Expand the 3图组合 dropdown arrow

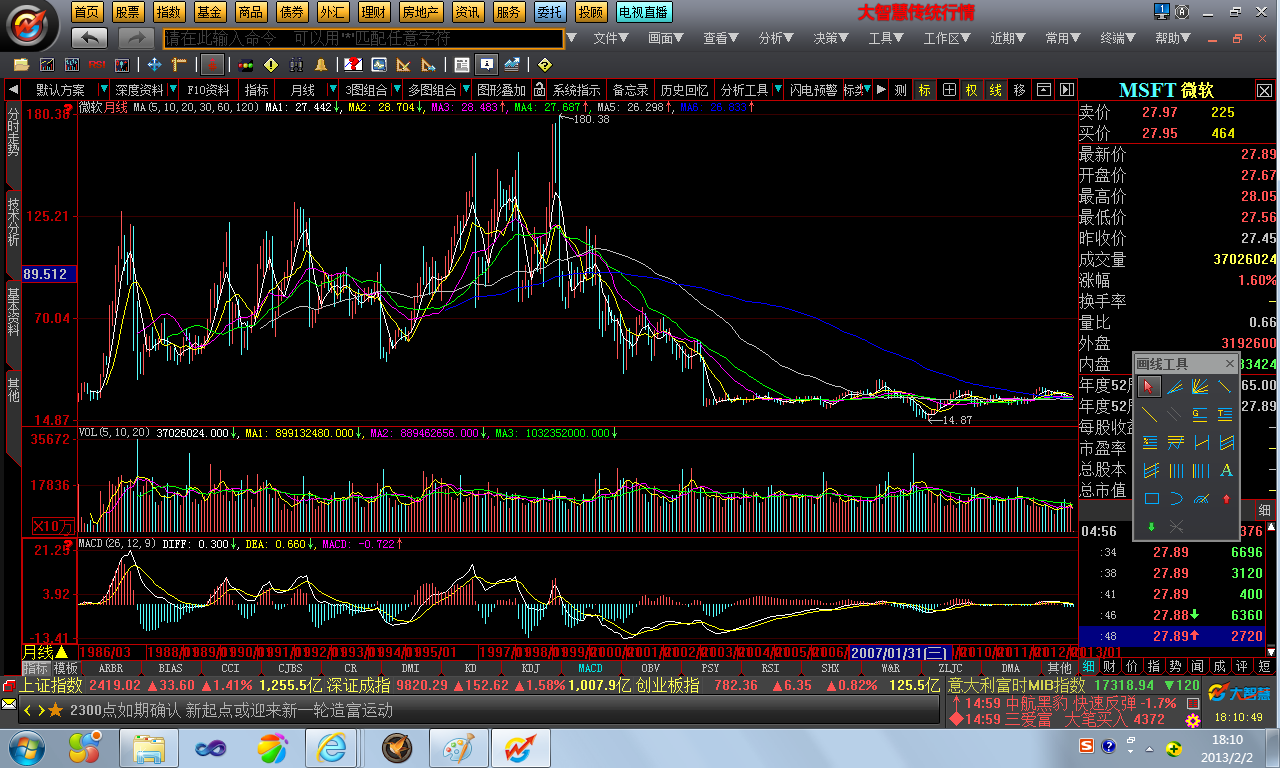coord(397,89)
